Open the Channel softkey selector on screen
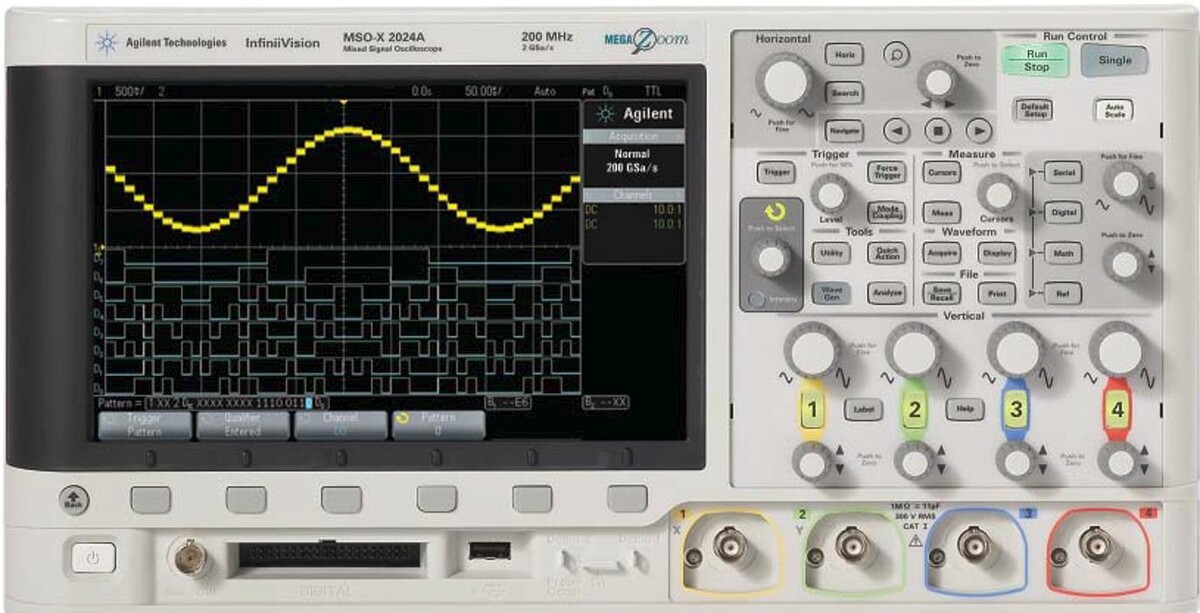The image size is (1200, 613). (340, 424)
